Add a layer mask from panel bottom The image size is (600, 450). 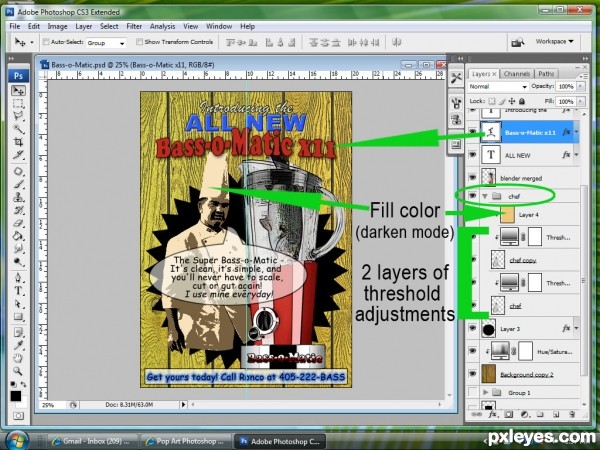tap(509, 414)
